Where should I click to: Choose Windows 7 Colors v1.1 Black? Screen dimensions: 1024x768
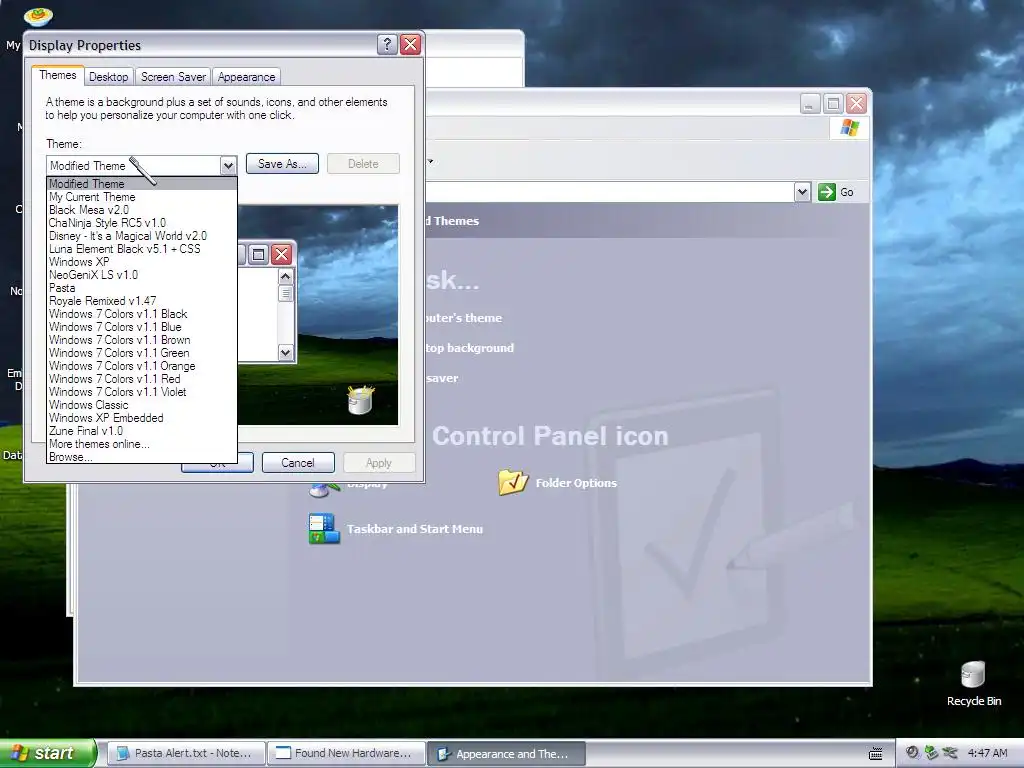141,314
